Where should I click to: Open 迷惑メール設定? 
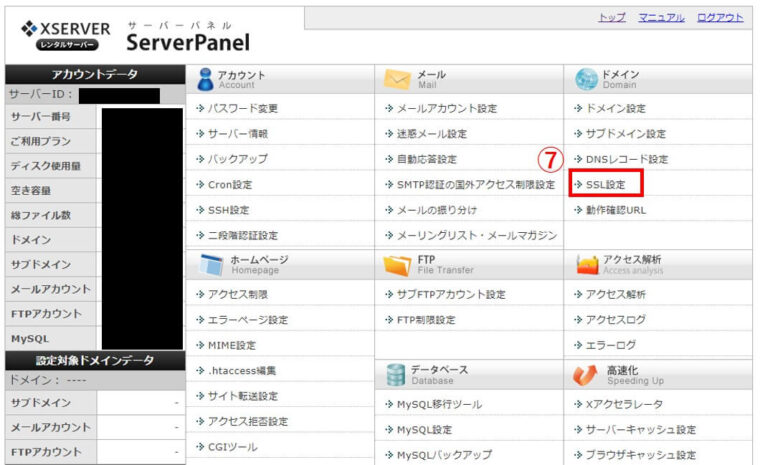tap(432, 134)
